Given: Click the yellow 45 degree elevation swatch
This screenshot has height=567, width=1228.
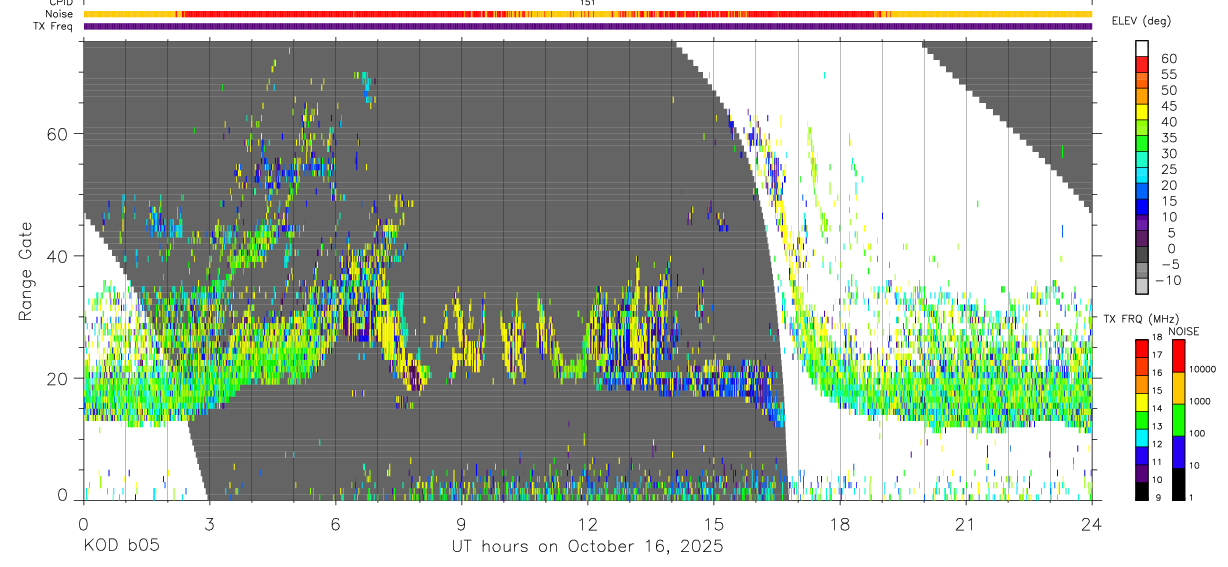Looking at the screenshot, I should coord(1143,112).
